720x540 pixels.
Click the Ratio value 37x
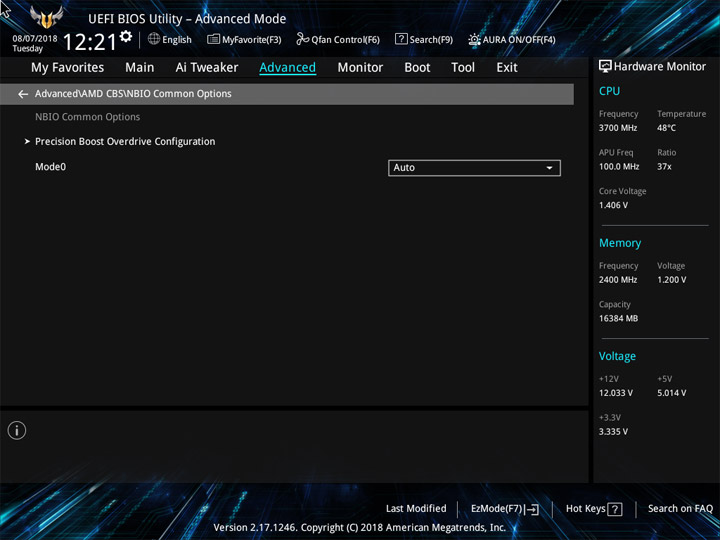664,166
